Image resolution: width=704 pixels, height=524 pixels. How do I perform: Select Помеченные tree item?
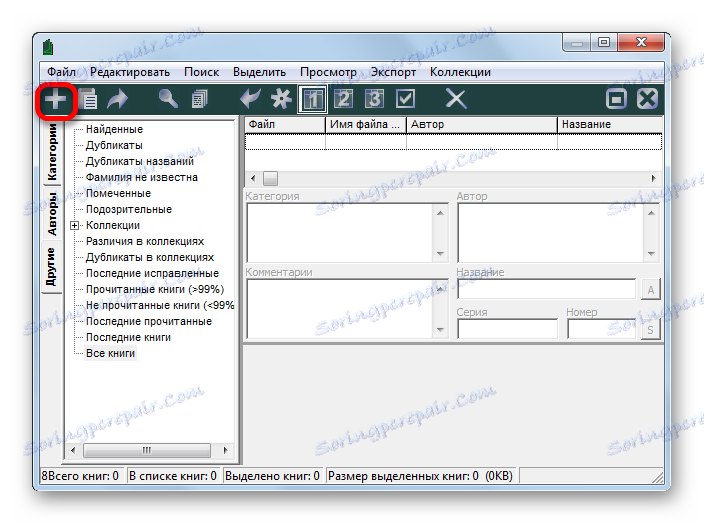pyautogui.click(x=118, y=194)
